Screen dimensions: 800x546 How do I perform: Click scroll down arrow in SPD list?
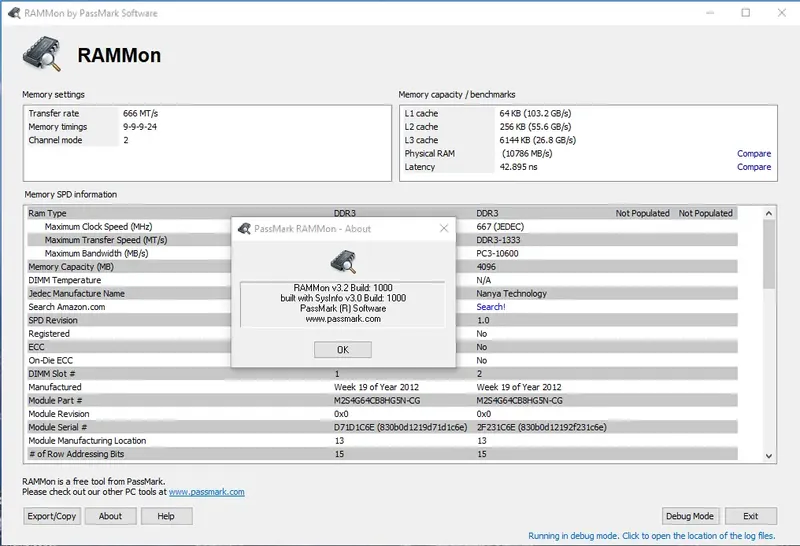click(769, 456)
